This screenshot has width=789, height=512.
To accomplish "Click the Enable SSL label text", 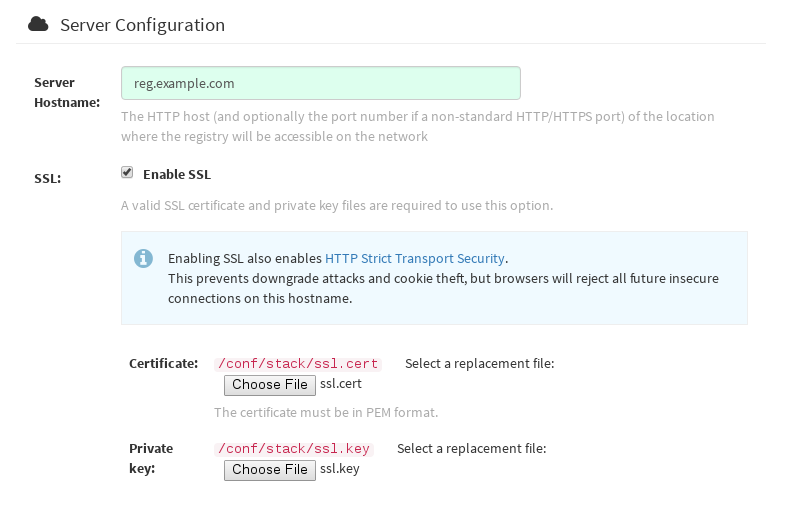I will point(177,174).
